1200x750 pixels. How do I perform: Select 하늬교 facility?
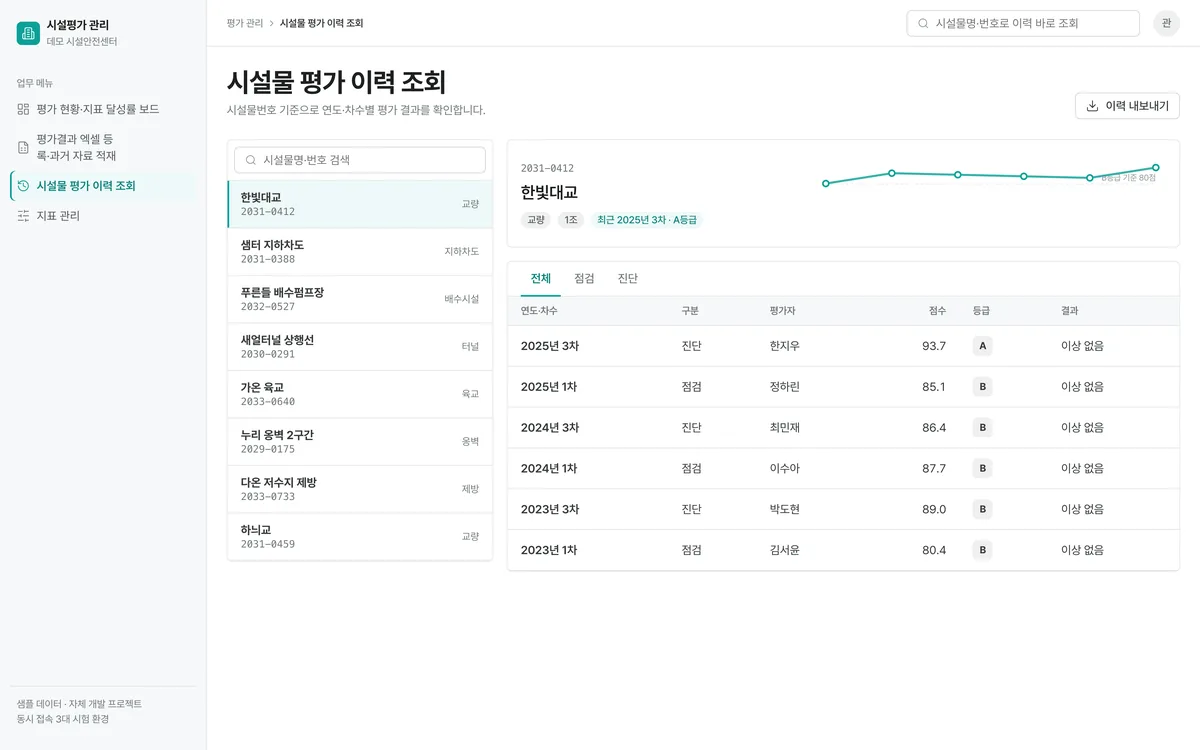pyautogui.click(x=360, y=537)
